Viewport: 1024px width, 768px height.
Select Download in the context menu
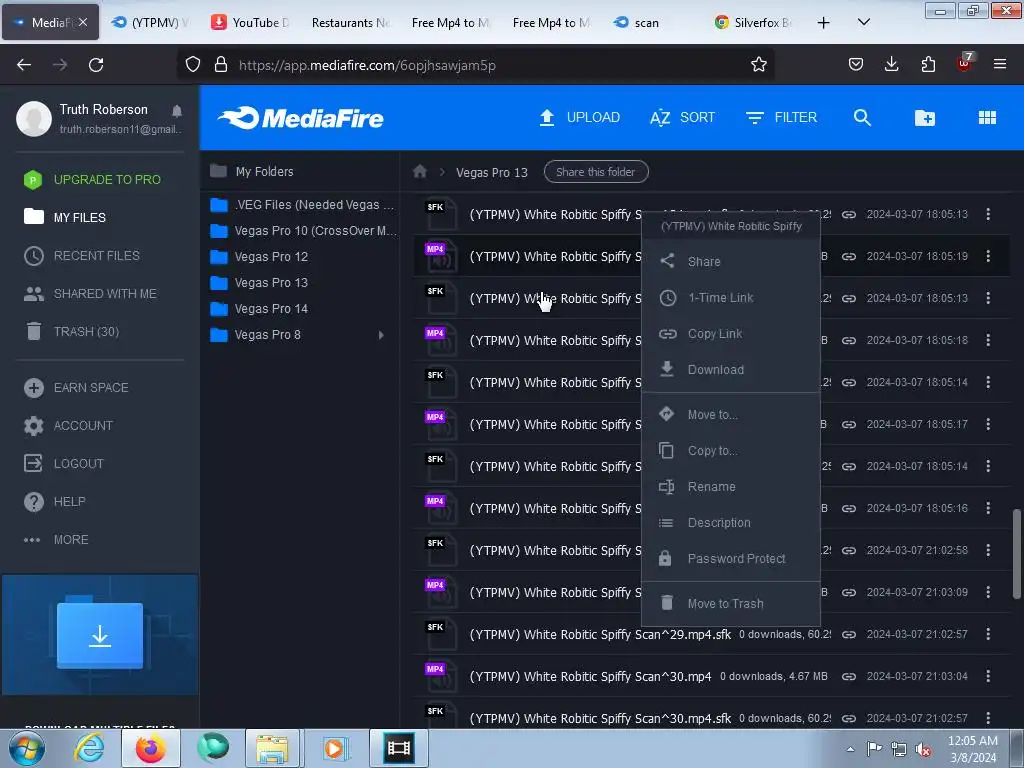pos(731,370)
